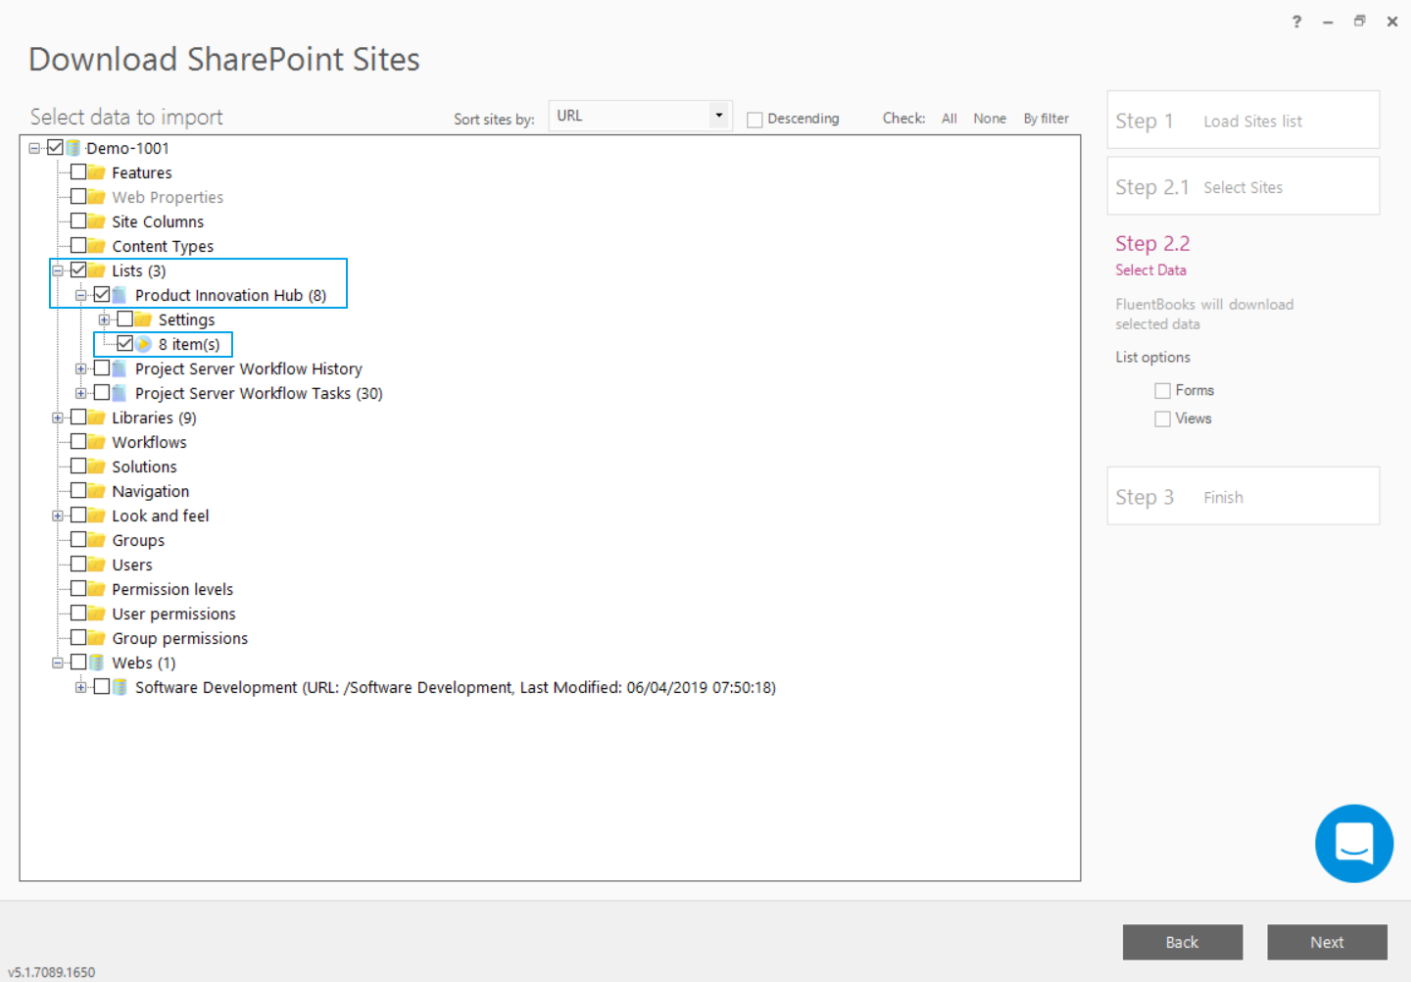This screenshot has height=982, width=1411.
Task: Expand the Settings node
Action: click(104, 319)
